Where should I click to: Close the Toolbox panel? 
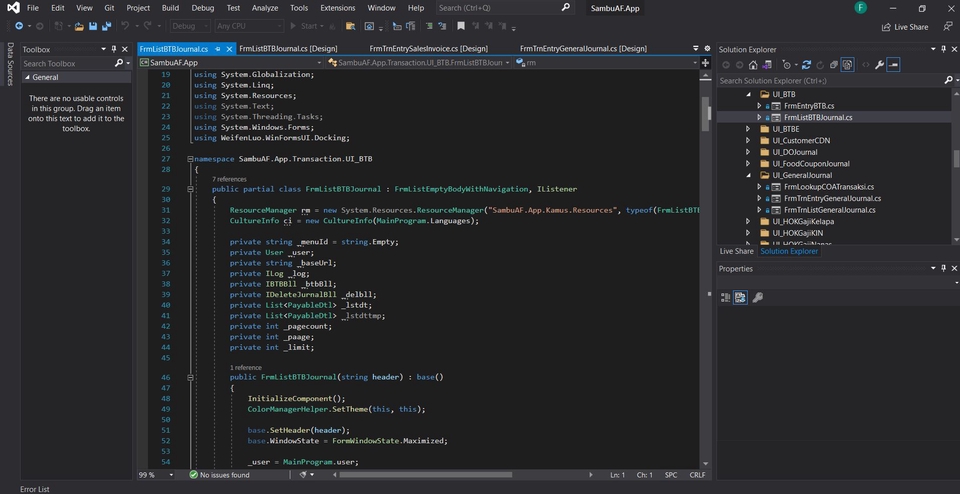125,49
